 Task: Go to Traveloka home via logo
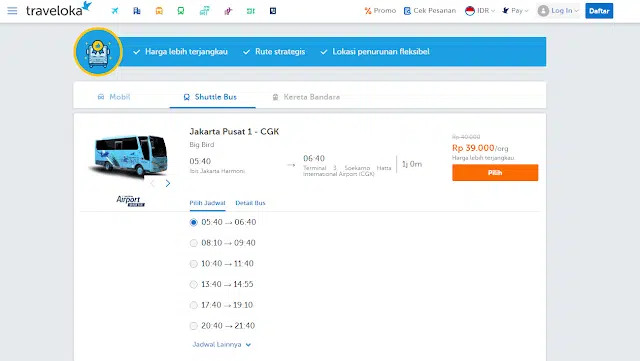click(59, 9)
